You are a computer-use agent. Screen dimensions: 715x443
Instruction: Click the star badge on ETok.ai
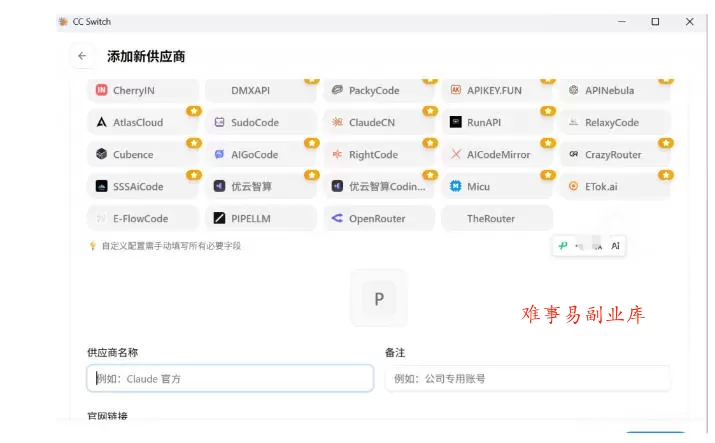[x=666, y=175]
